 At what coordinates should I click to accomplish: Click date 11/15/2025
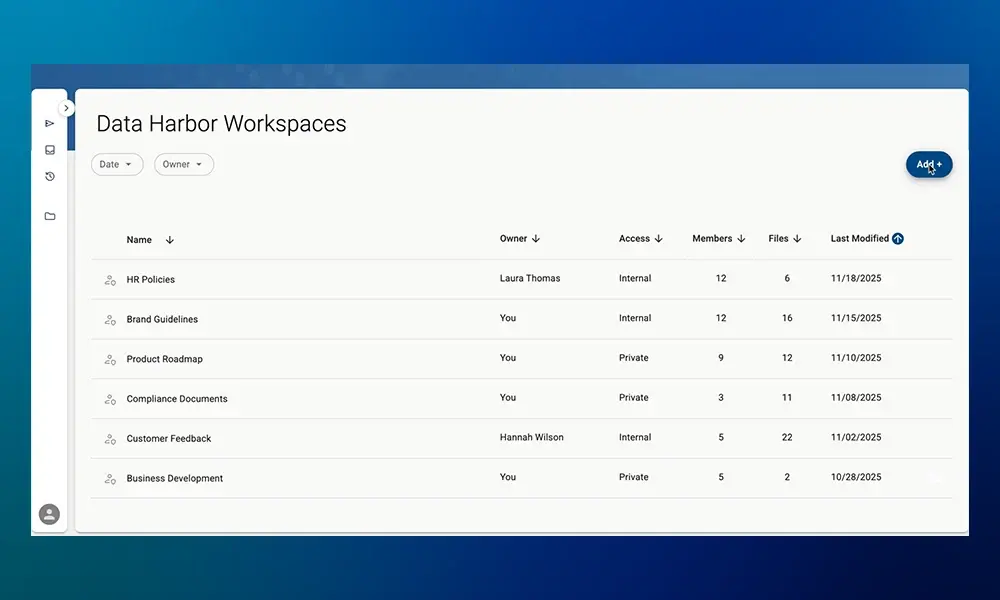coord(856,318)
